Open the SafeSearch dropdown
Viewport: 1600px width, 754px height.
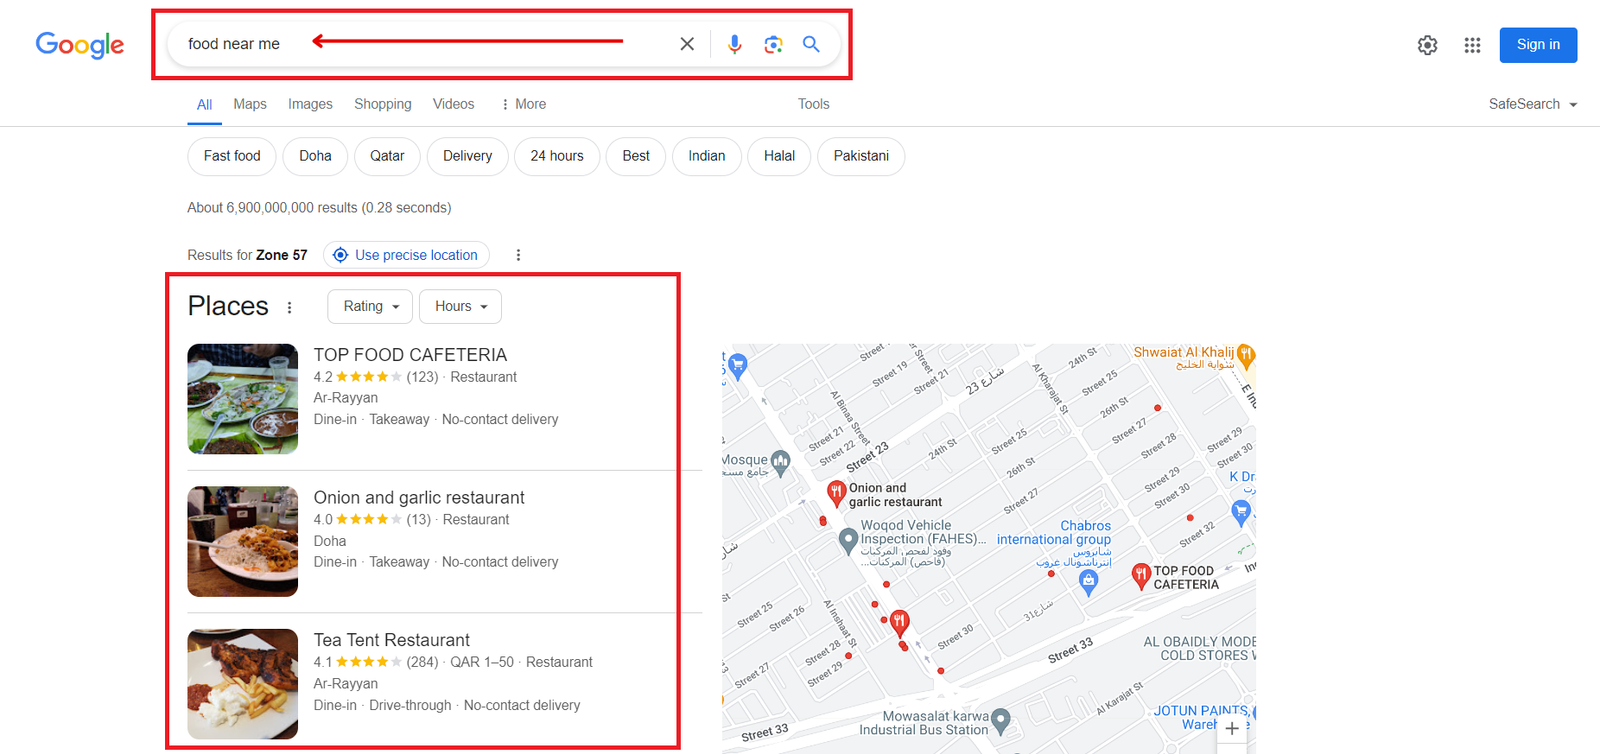(1532, 104)
